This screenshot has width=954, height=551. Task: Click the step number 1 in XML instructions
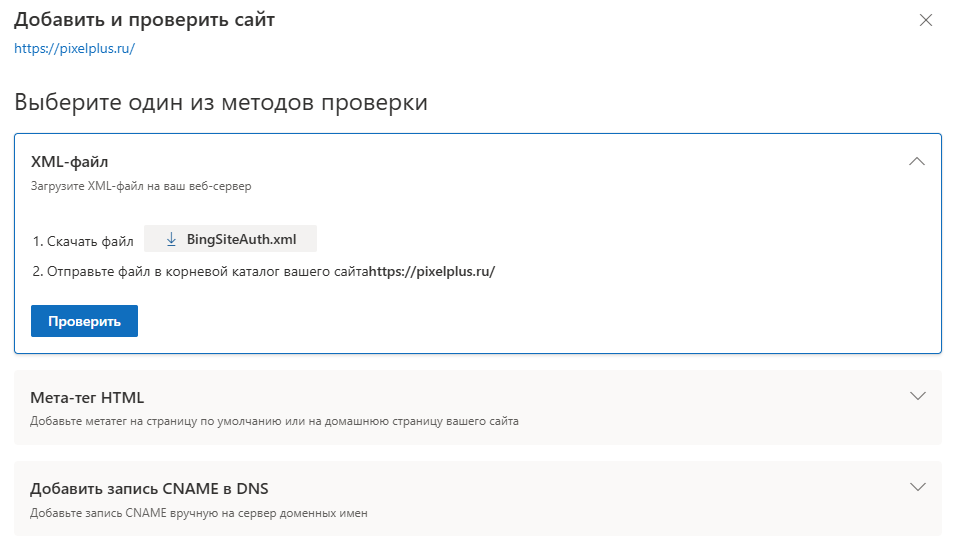point(36,241)
